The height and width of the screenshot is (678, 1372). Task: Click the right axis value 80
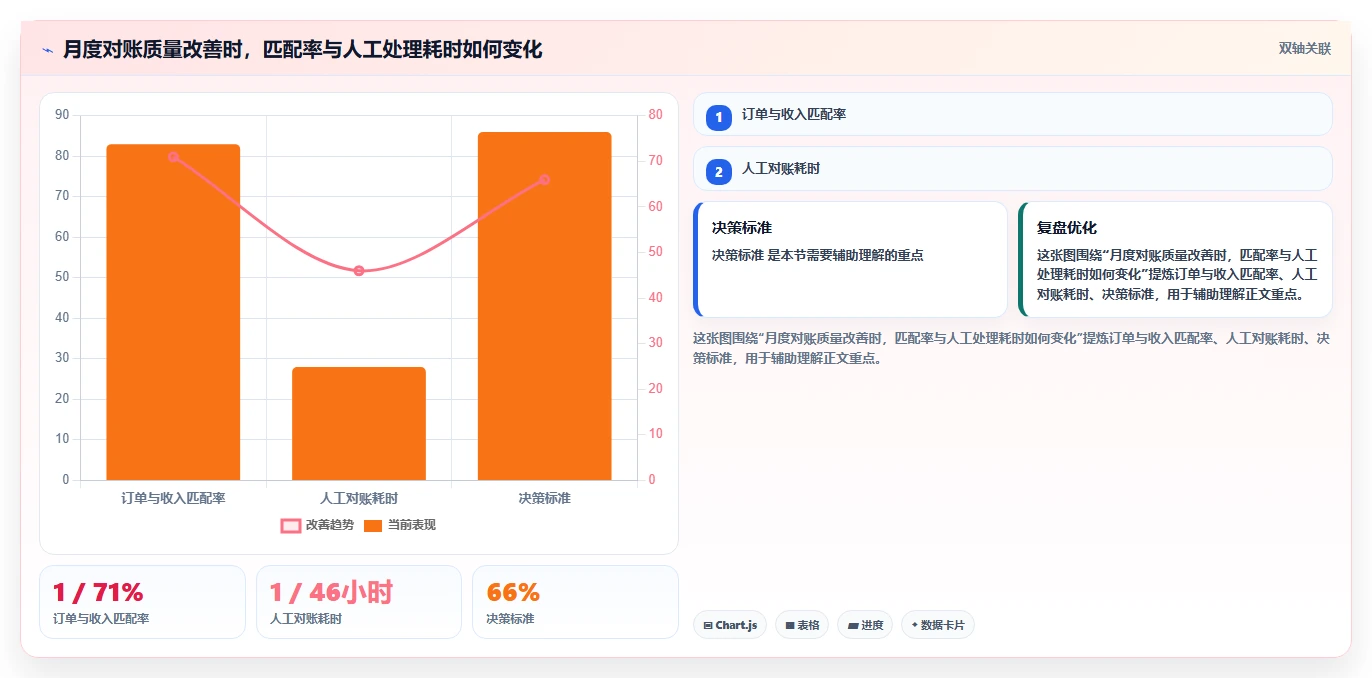point(655,115)
